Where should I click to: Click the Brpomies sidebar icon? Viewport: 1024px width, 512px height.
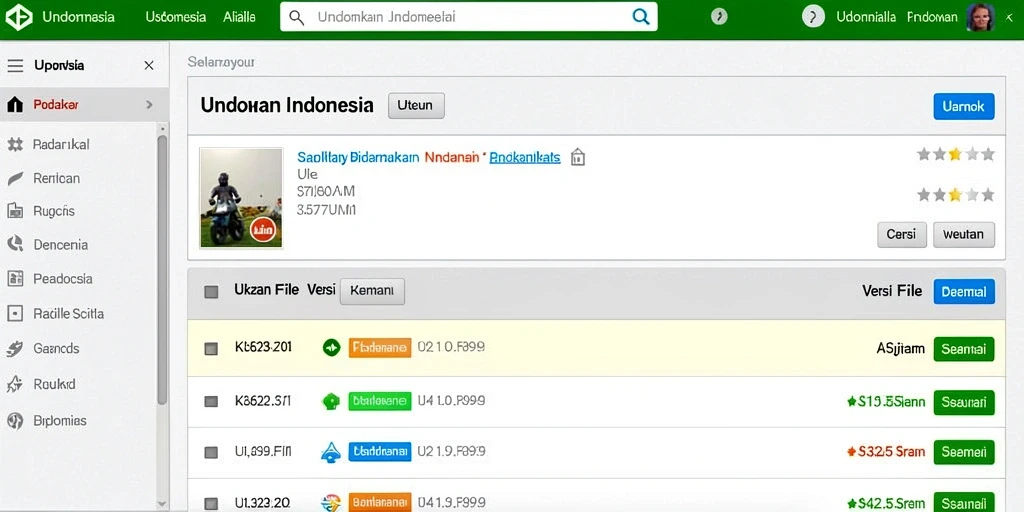[x=15, y=421]
